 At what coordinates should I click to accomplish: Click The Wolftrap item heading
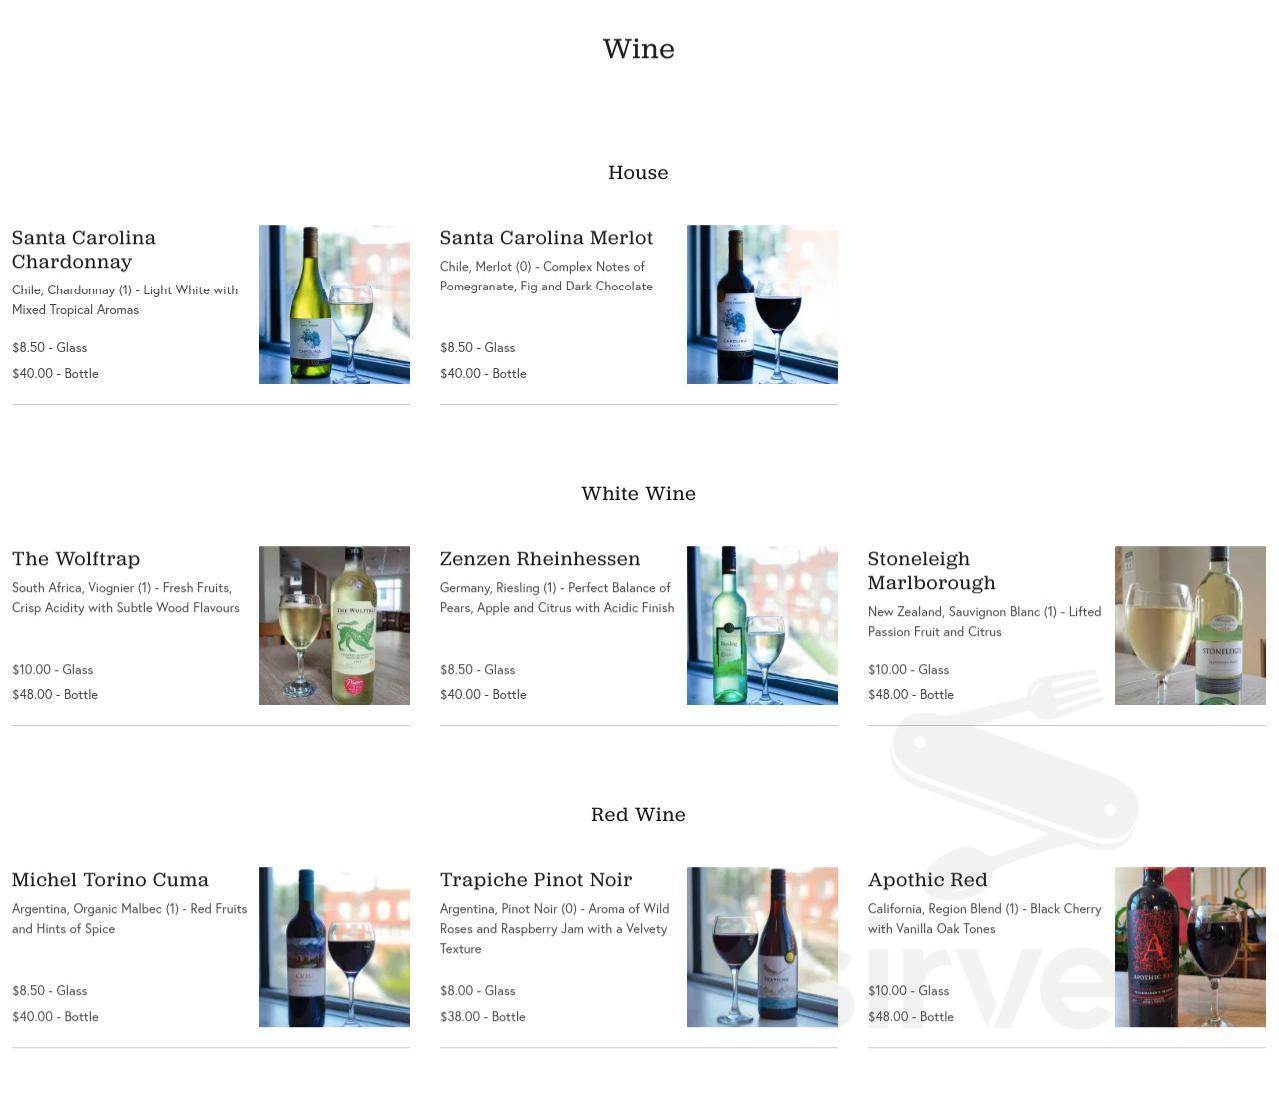[76, 559]
